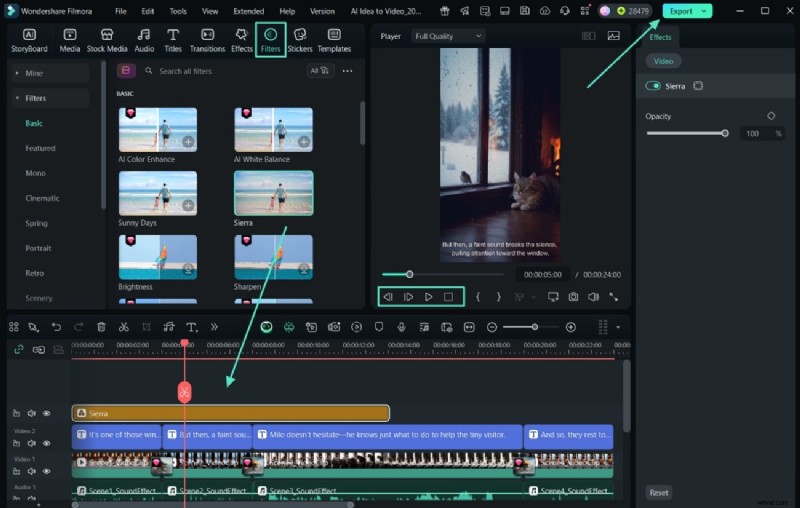Screen dimensions: 800x508
Task: Expand the Mine category
Action: coord(35,73)
